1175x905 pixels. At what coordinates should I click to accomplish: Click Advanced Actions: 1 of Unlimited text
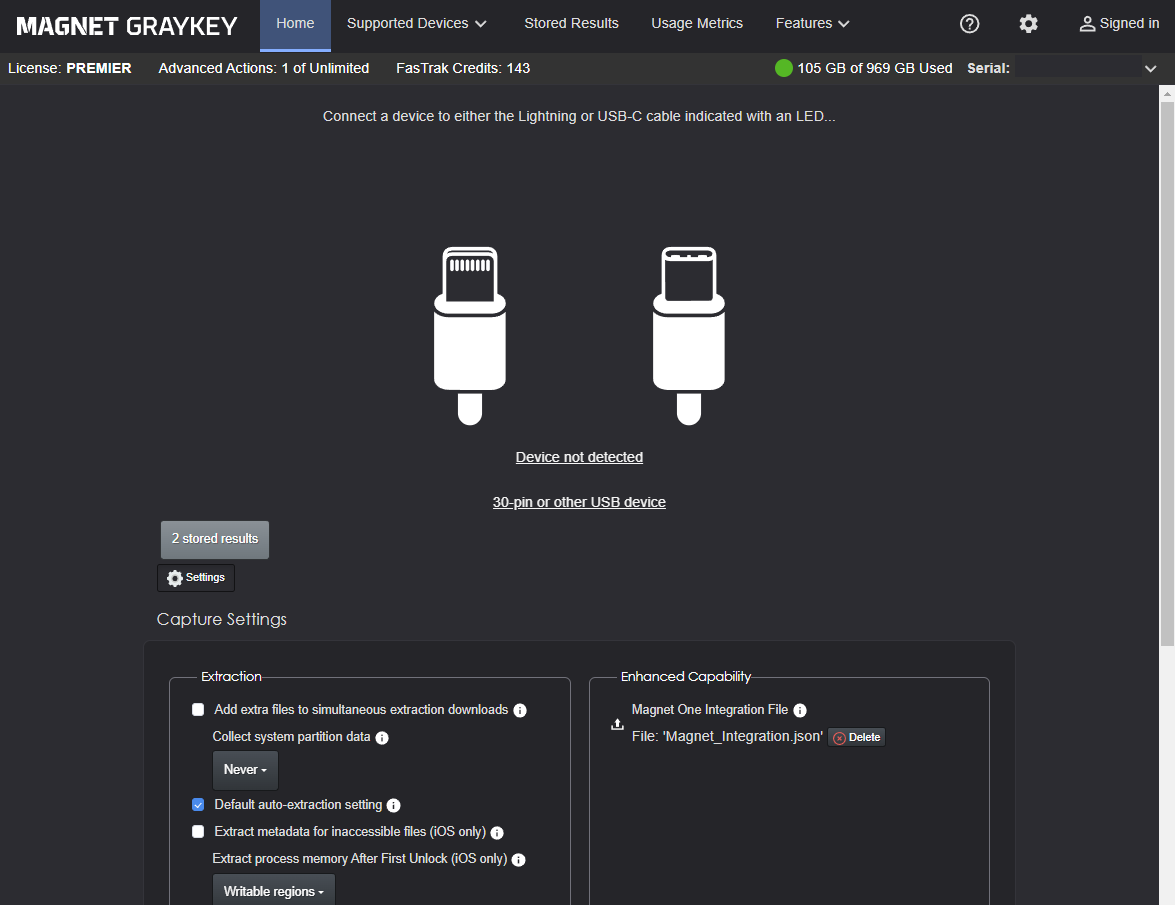[x=264, y=68]
